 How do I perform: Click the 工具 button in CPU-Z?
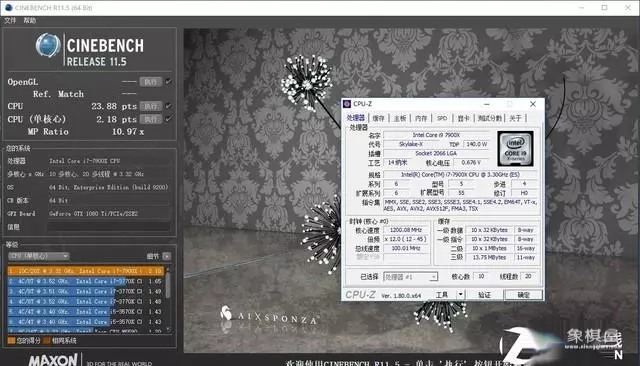(x=442, y=295)
